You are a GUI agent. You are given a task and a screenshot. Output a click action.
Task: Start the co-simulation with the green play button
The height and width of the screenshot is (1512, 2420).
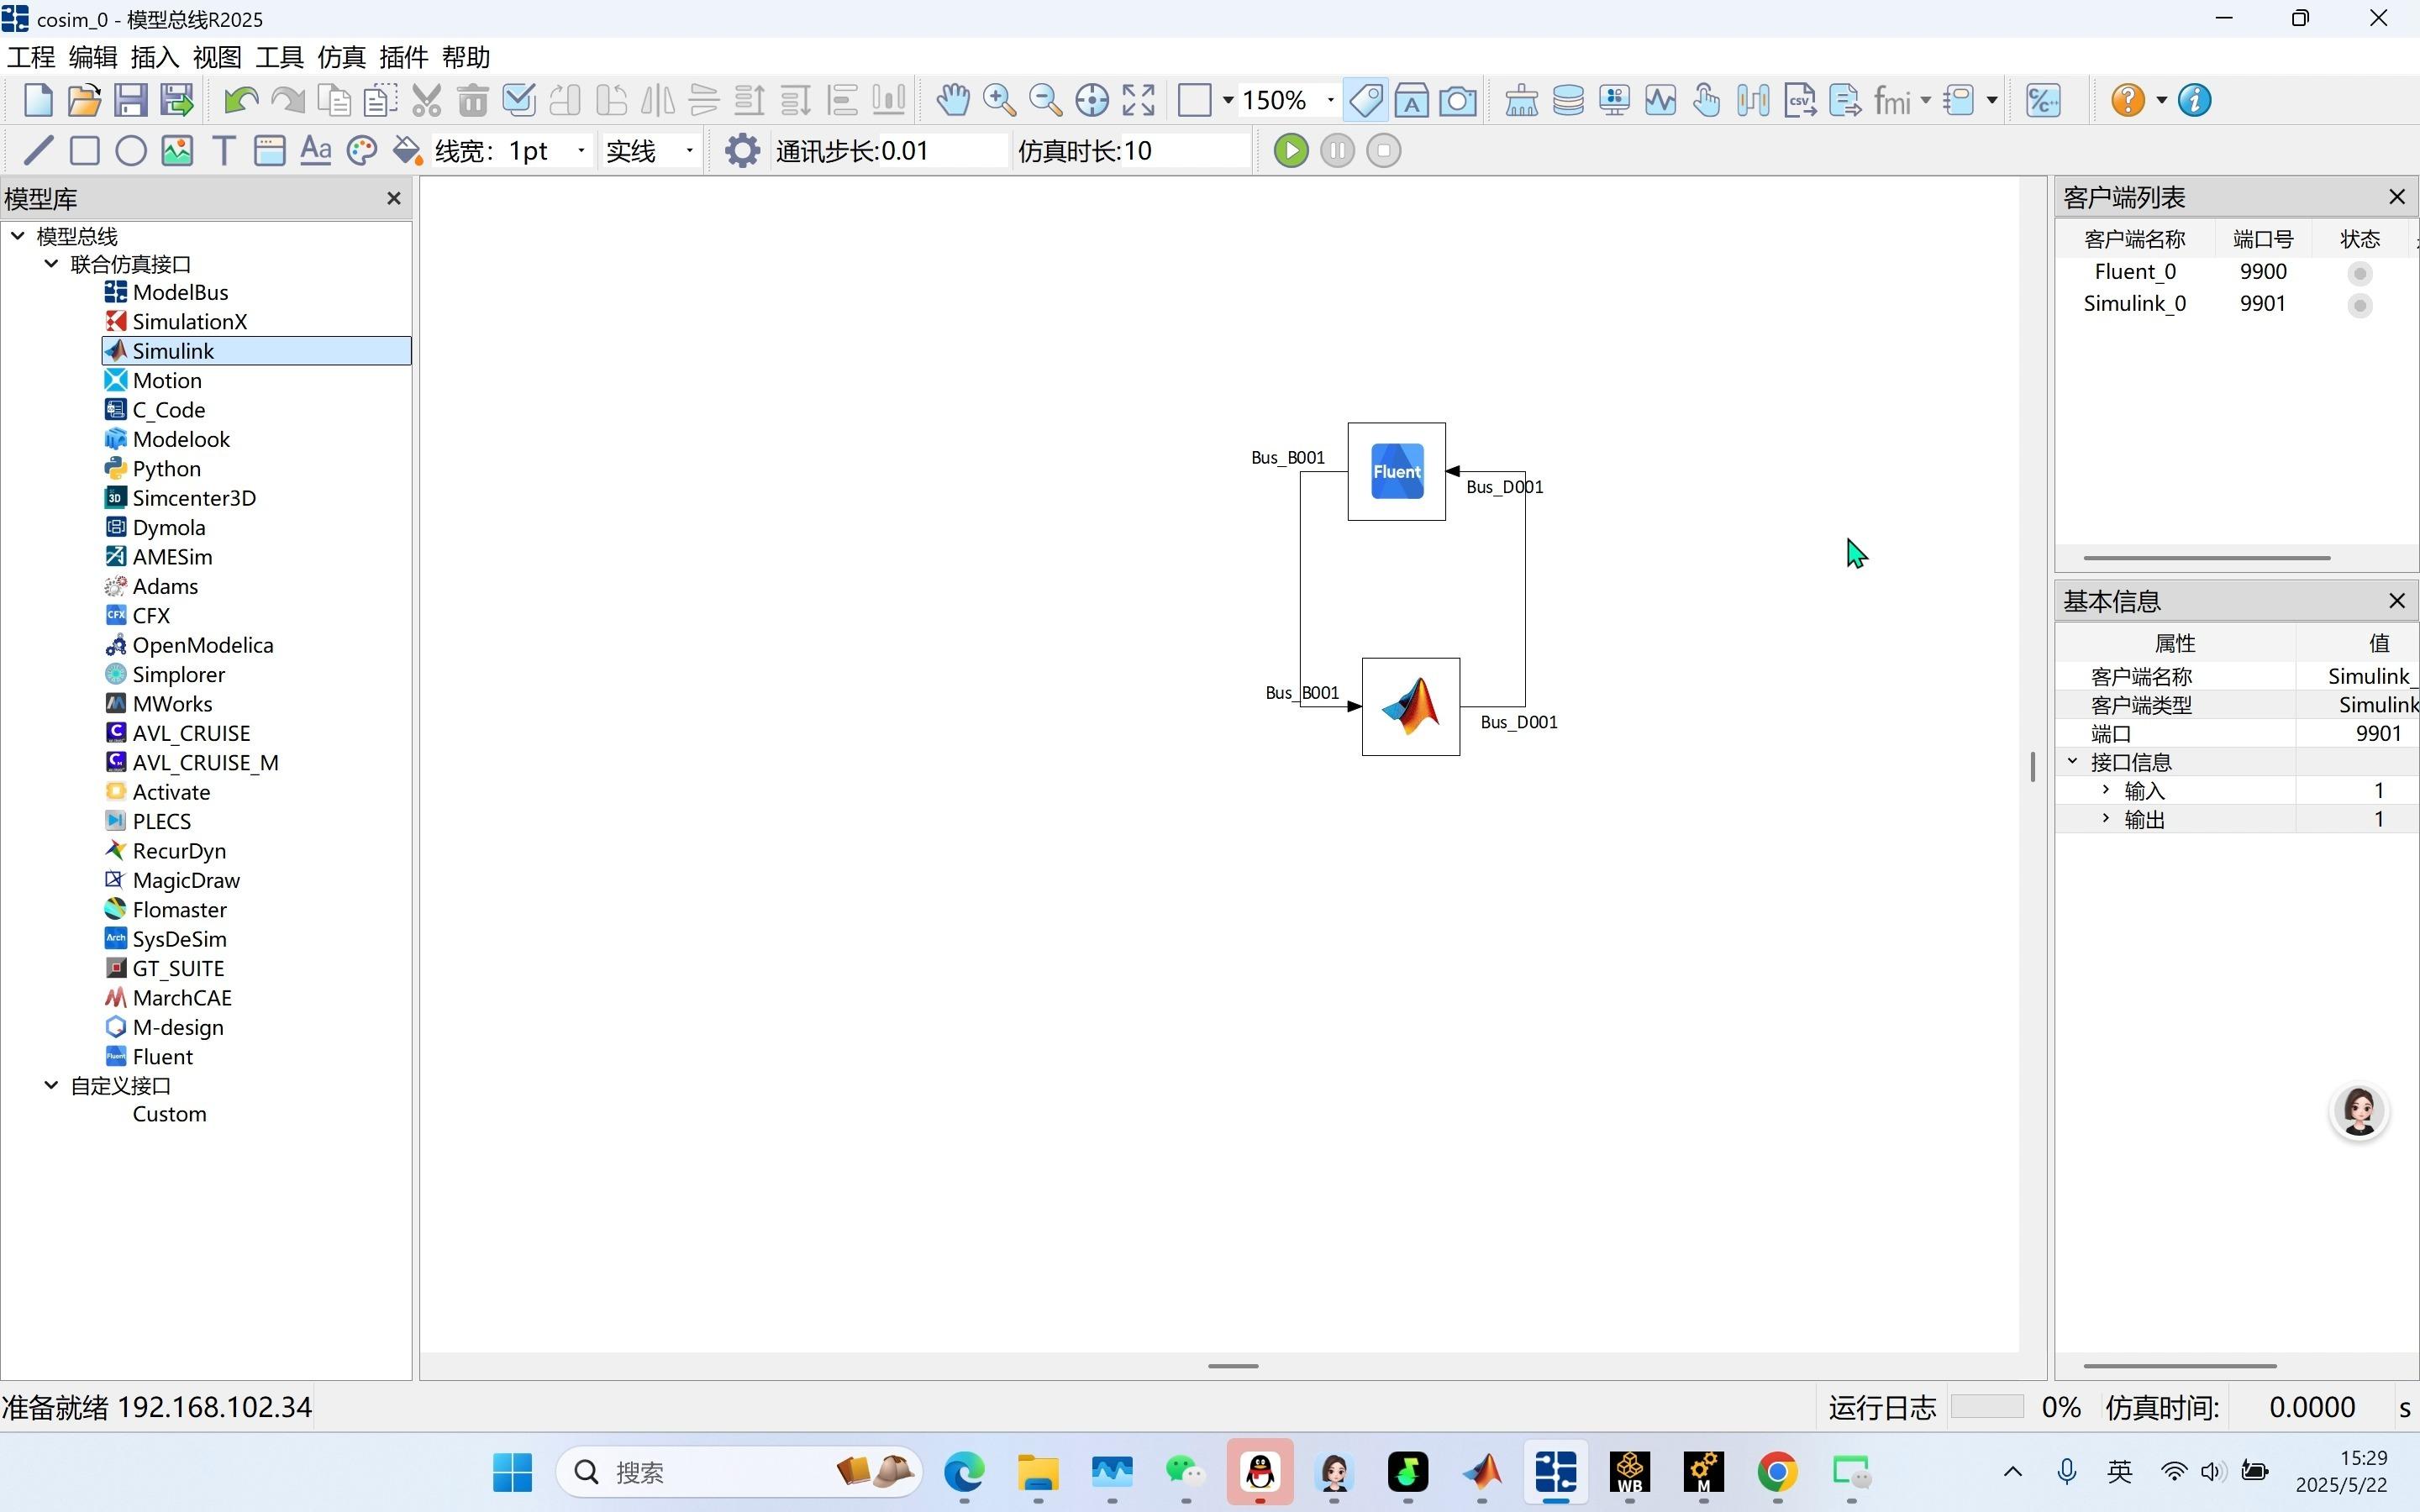coord(1290,151)
